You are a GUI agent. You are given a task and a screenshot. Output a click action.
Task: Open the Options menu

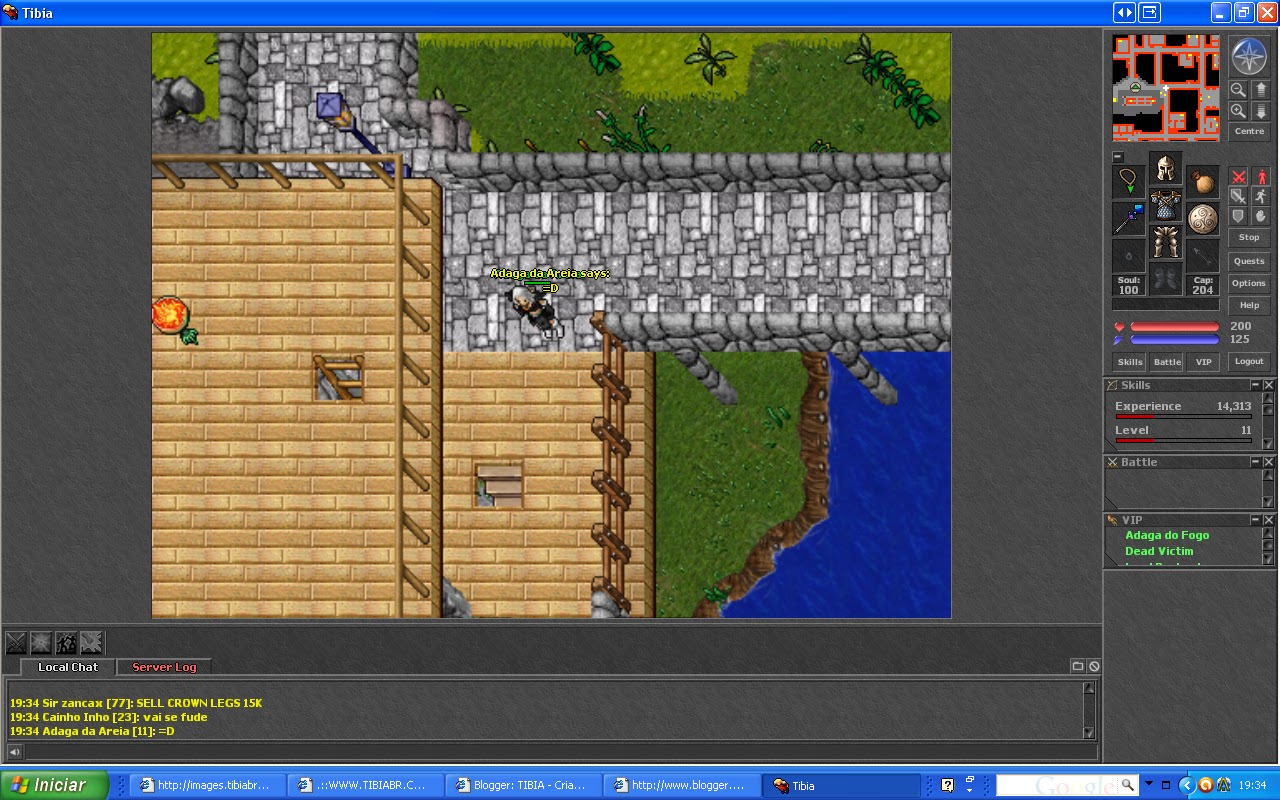coord(1249,284)
